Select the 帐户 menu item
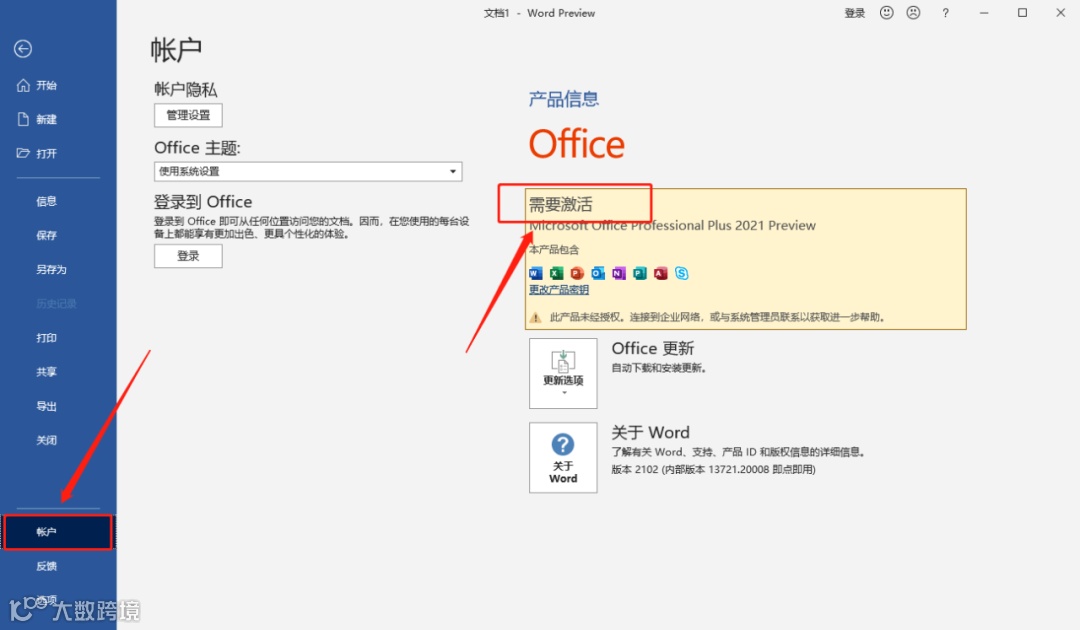The image size is (1080, 630). click(58, 532)
